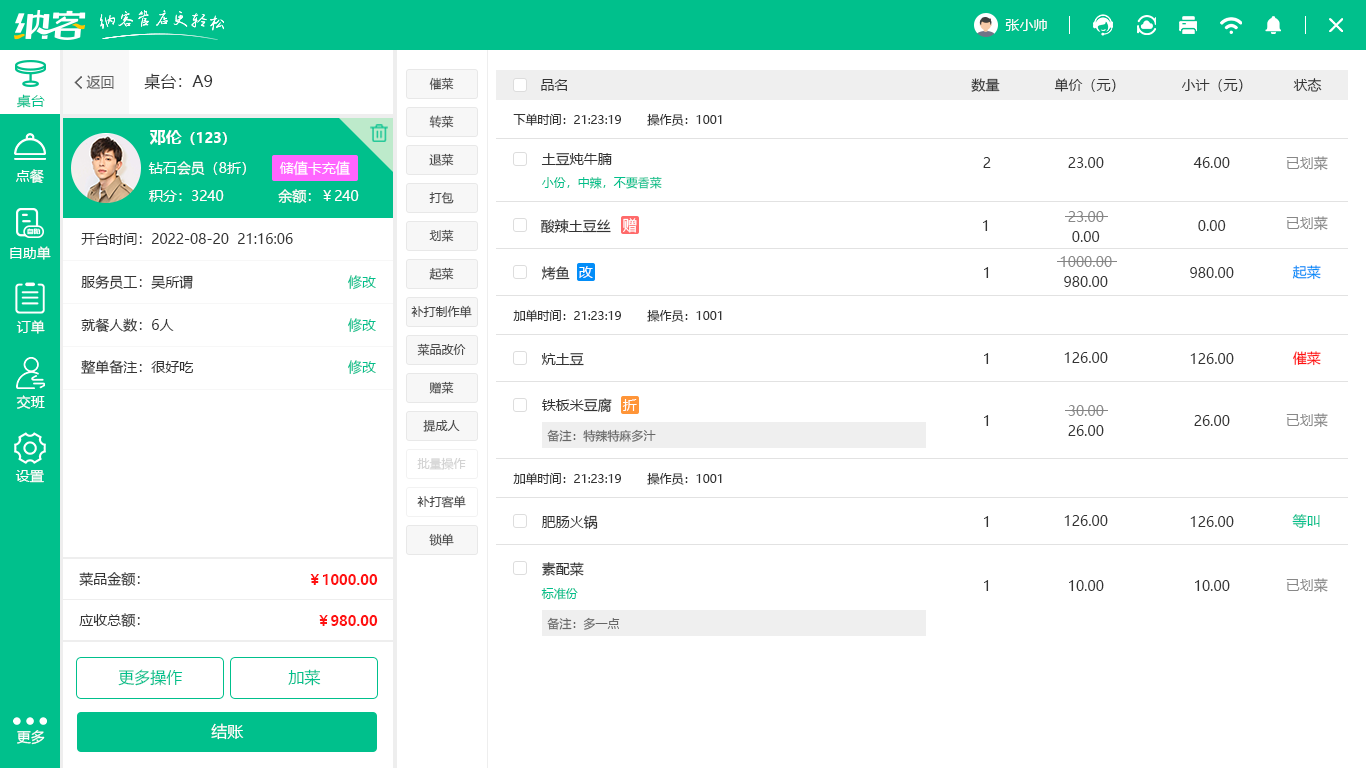
Task: Open the 自助单 self-service panel
Action: (x=30, y=230)
